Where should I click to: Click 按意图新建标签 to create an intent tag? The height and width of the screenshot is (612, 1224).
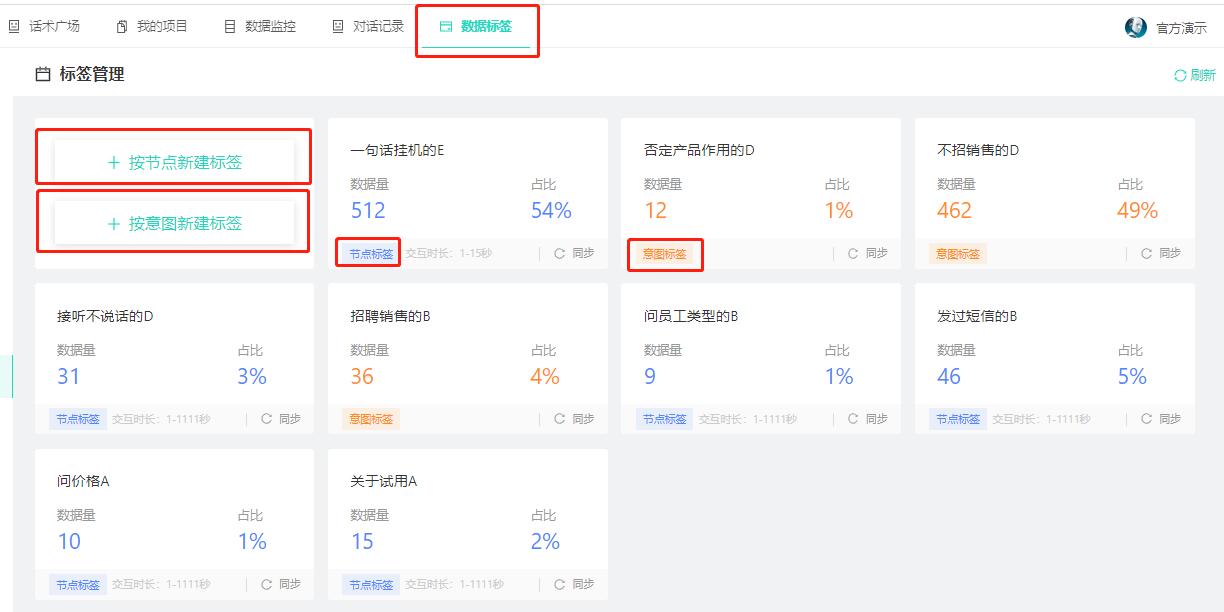click(171, 222)
